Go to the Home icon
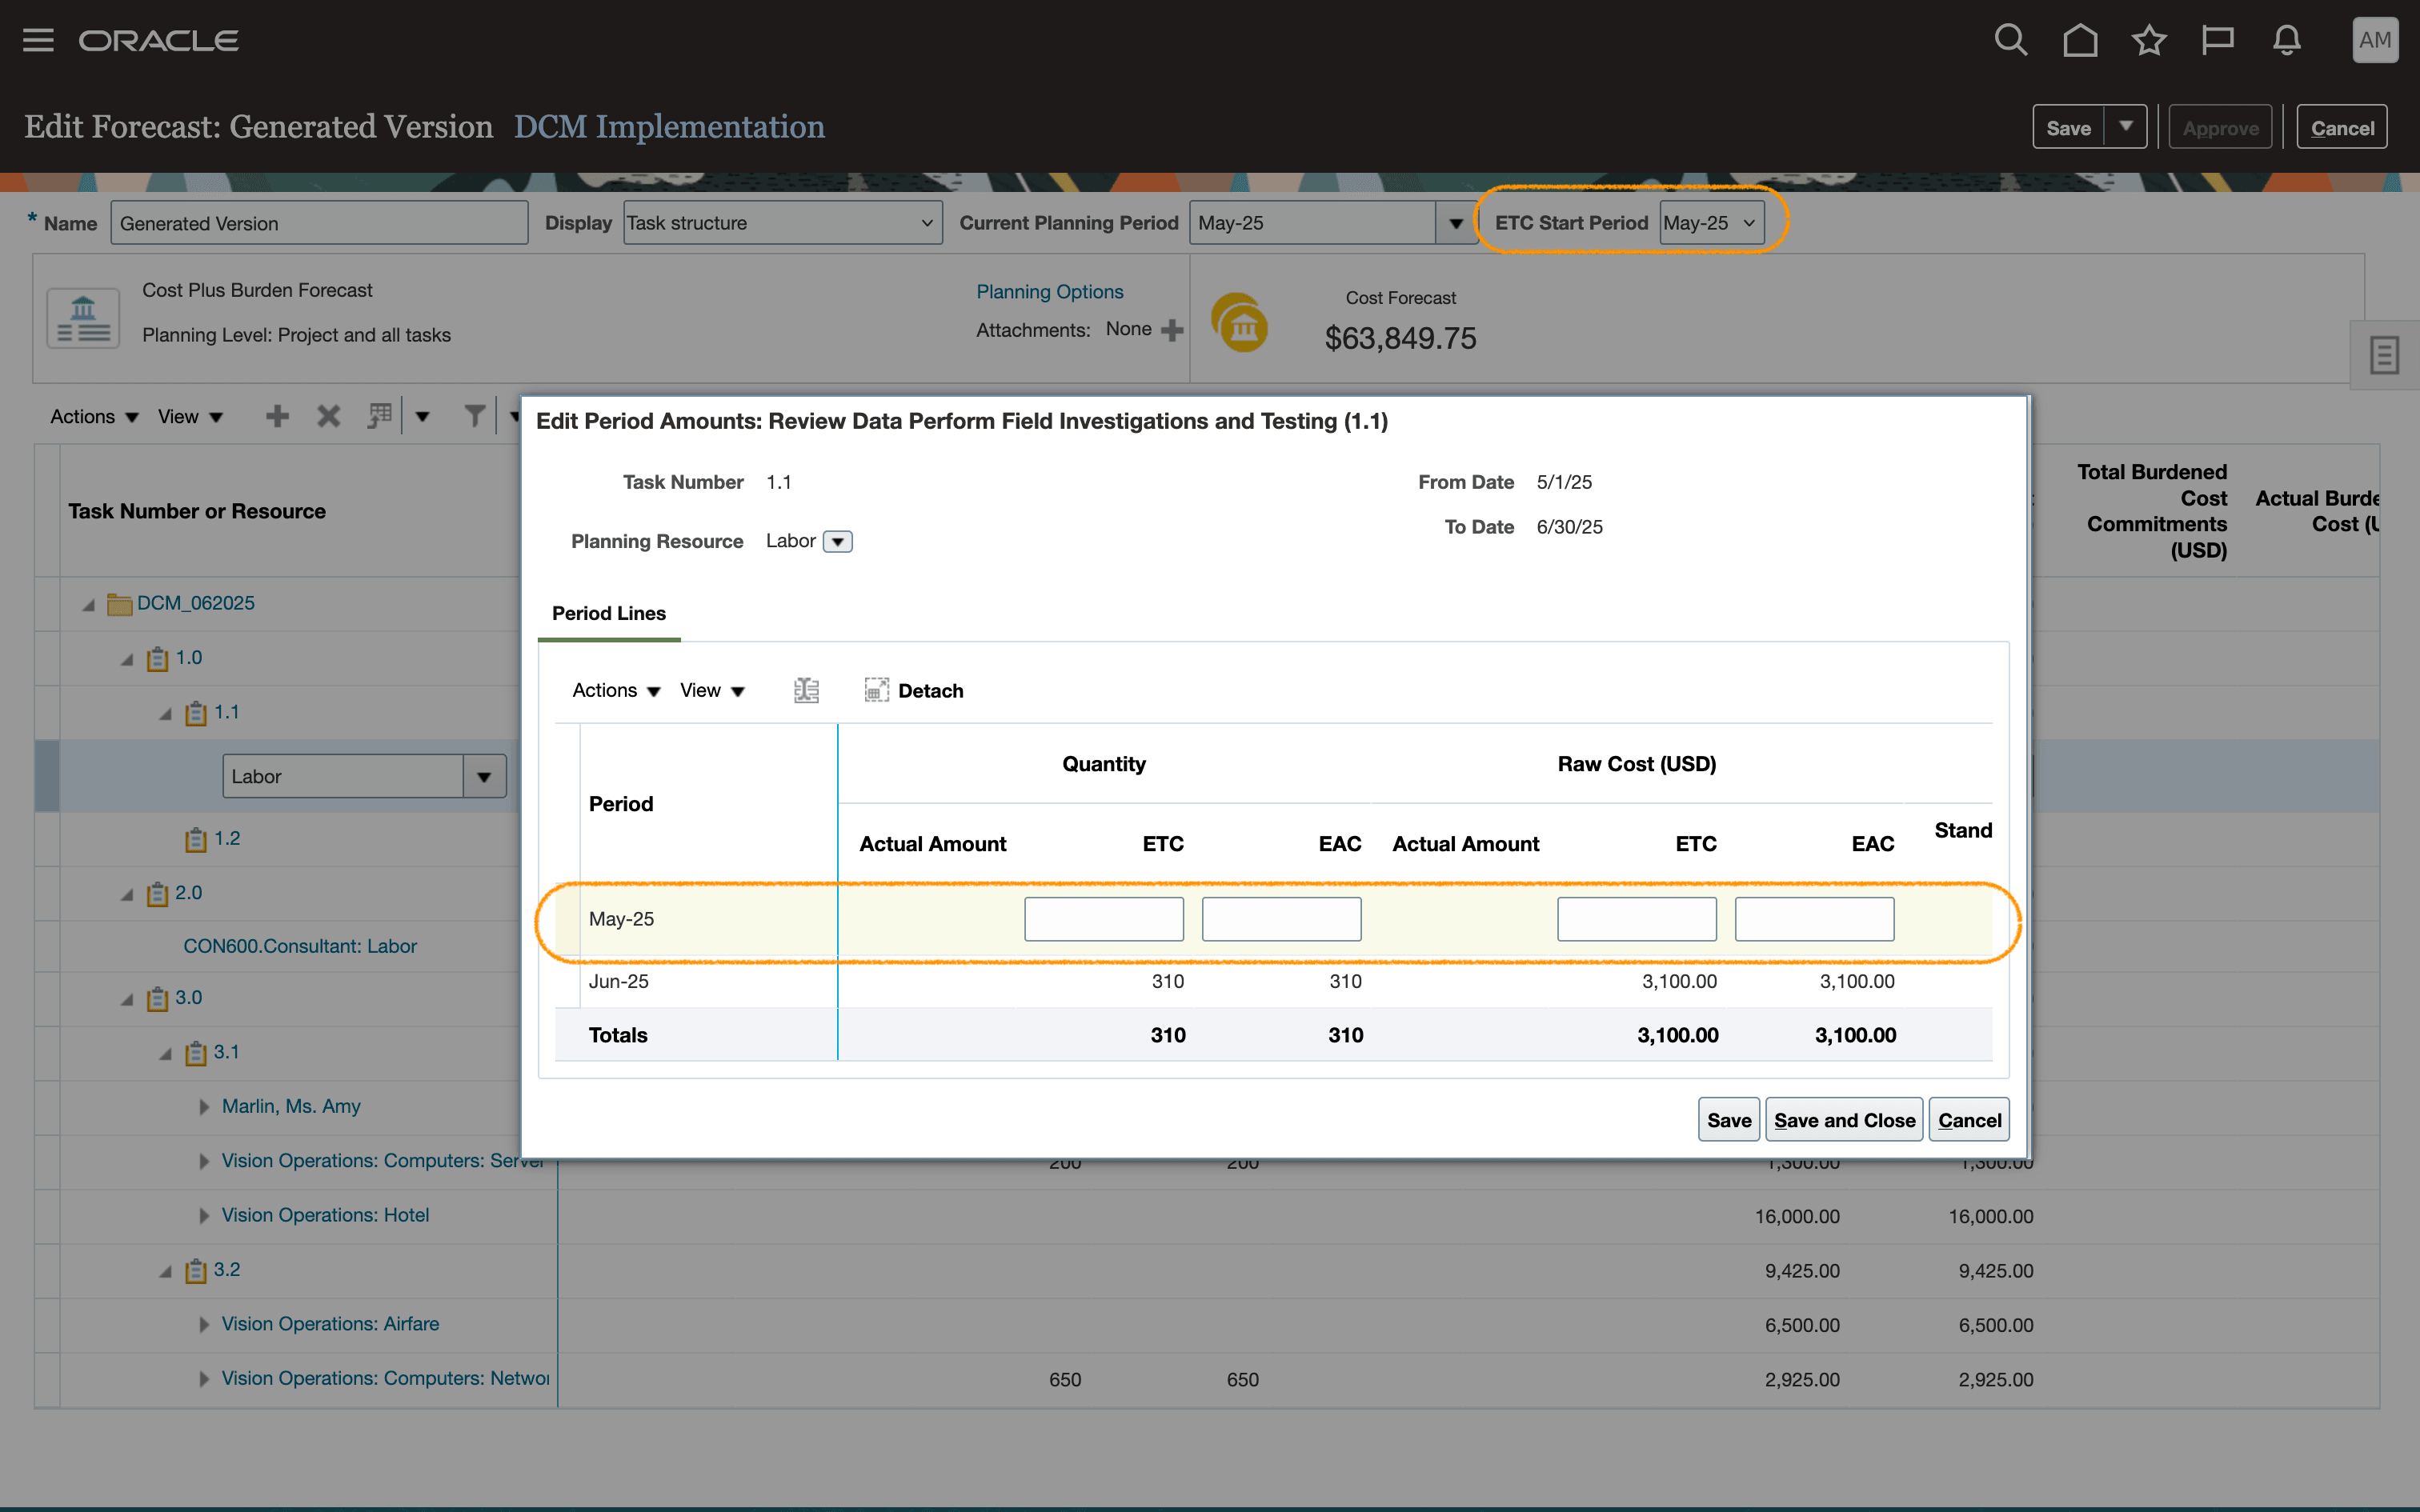The width and height of the screenshot is (2420, 1512). [x=2080, y=40]
